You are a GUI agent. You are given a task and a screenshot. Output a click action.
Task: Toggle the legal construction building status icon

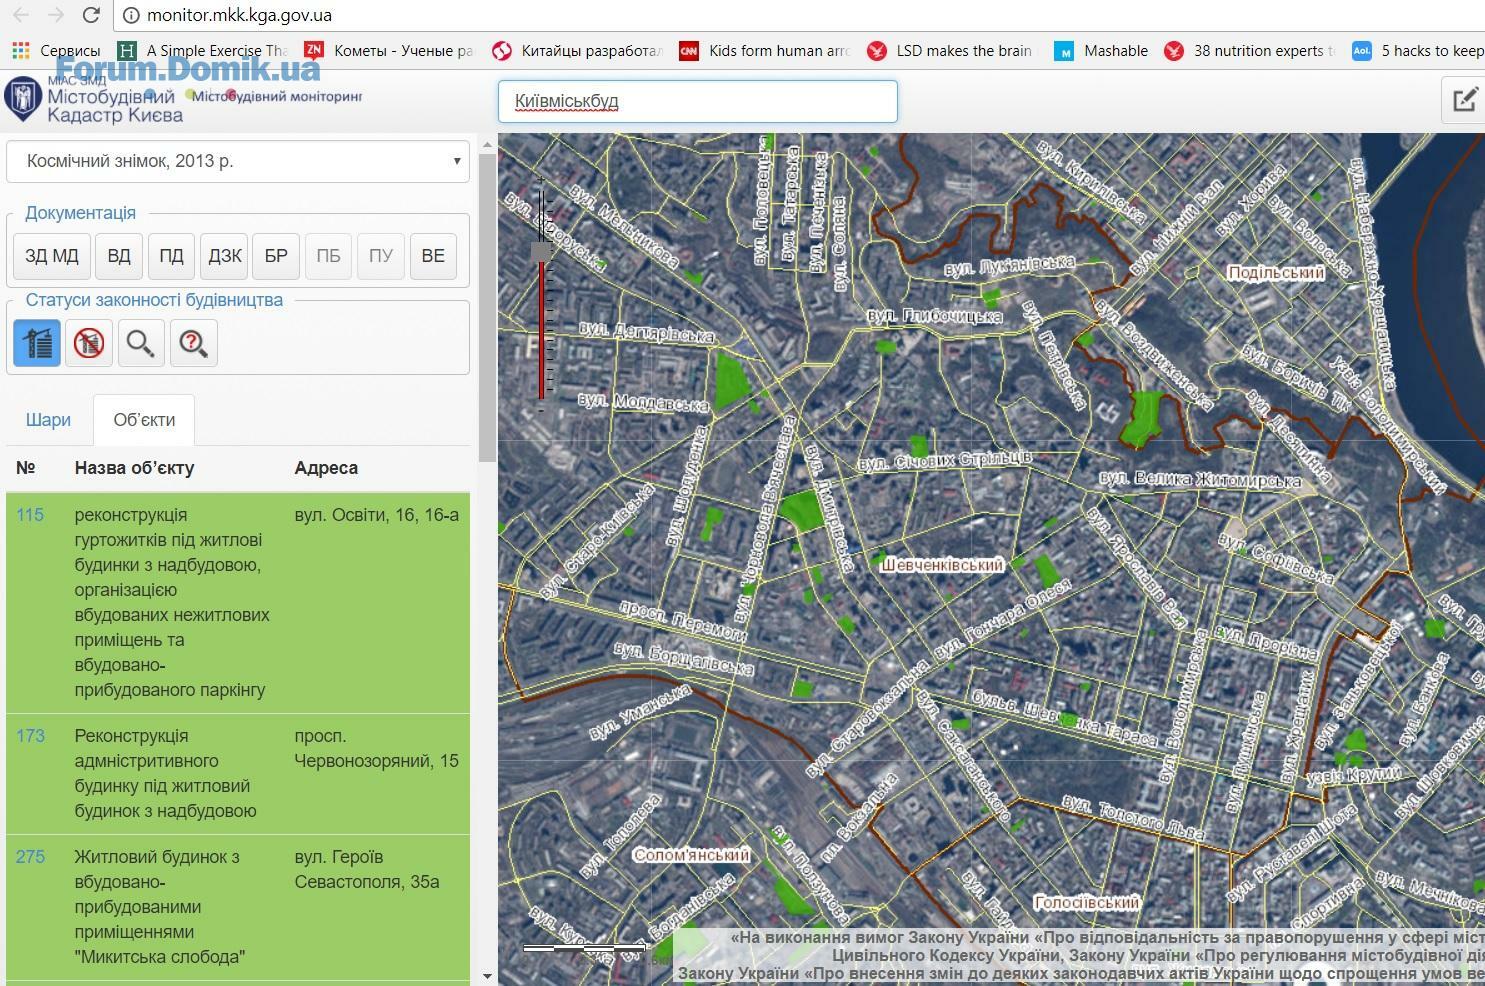[x=37, y=343]
